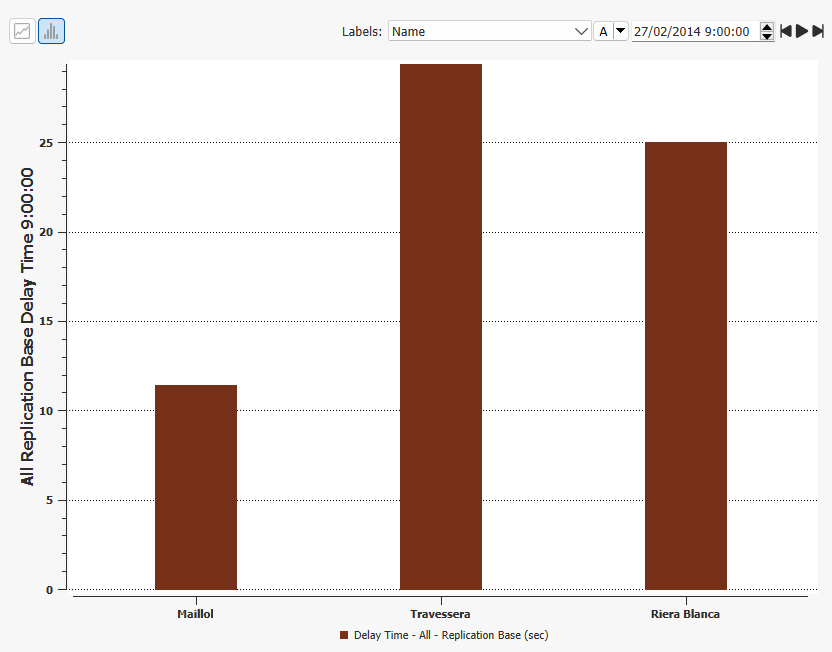Image resolution: width=832 pixels, height=652 pixels.
Task: Increase time with the up stepper arrow
Action: pyautogui.click(x=767, y=26)
